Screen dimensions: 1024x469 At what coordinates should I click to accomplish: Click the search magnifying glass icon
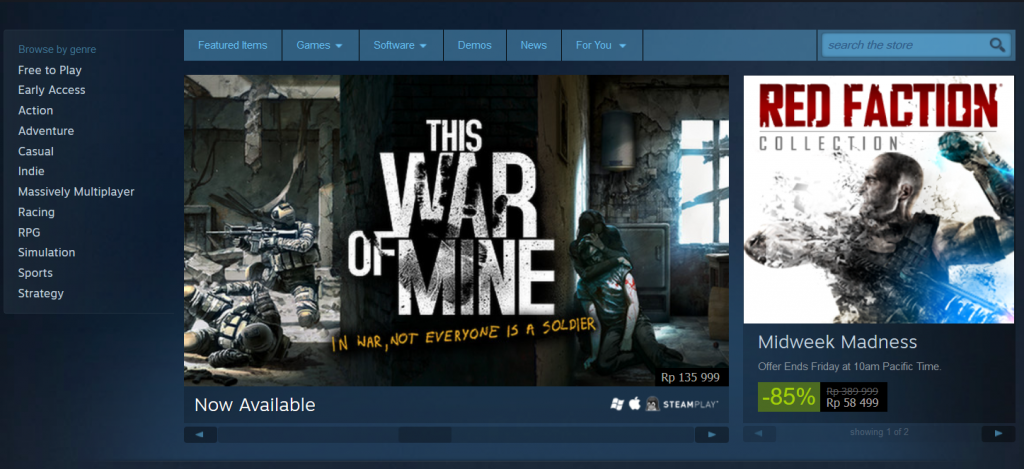click(997, 45)
